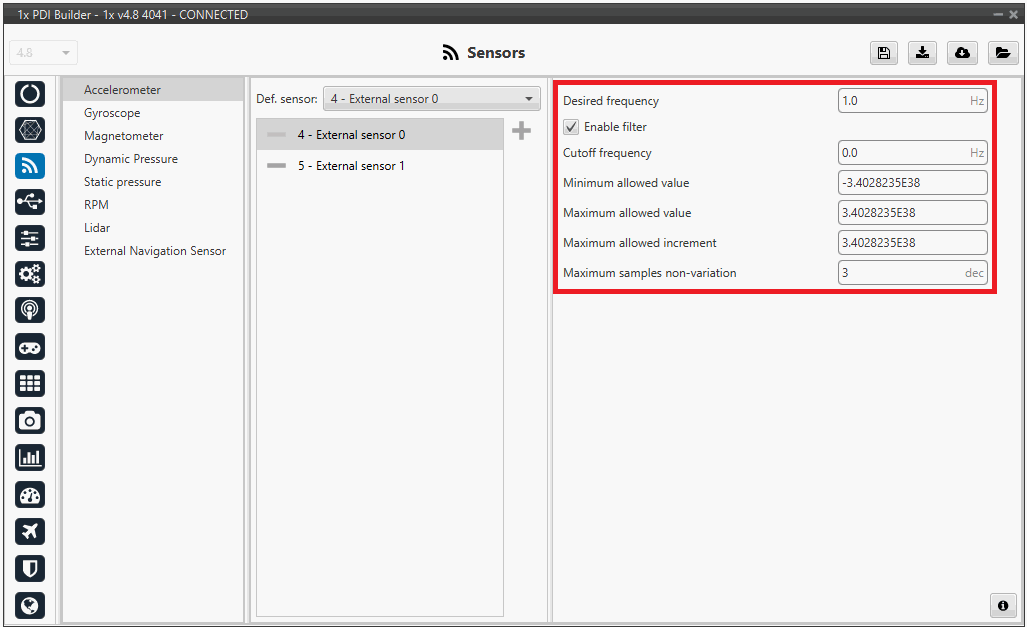Toggle the Enable filter checkbox
Viewport: 1027px width, 627px height.
tap(571, 127)
